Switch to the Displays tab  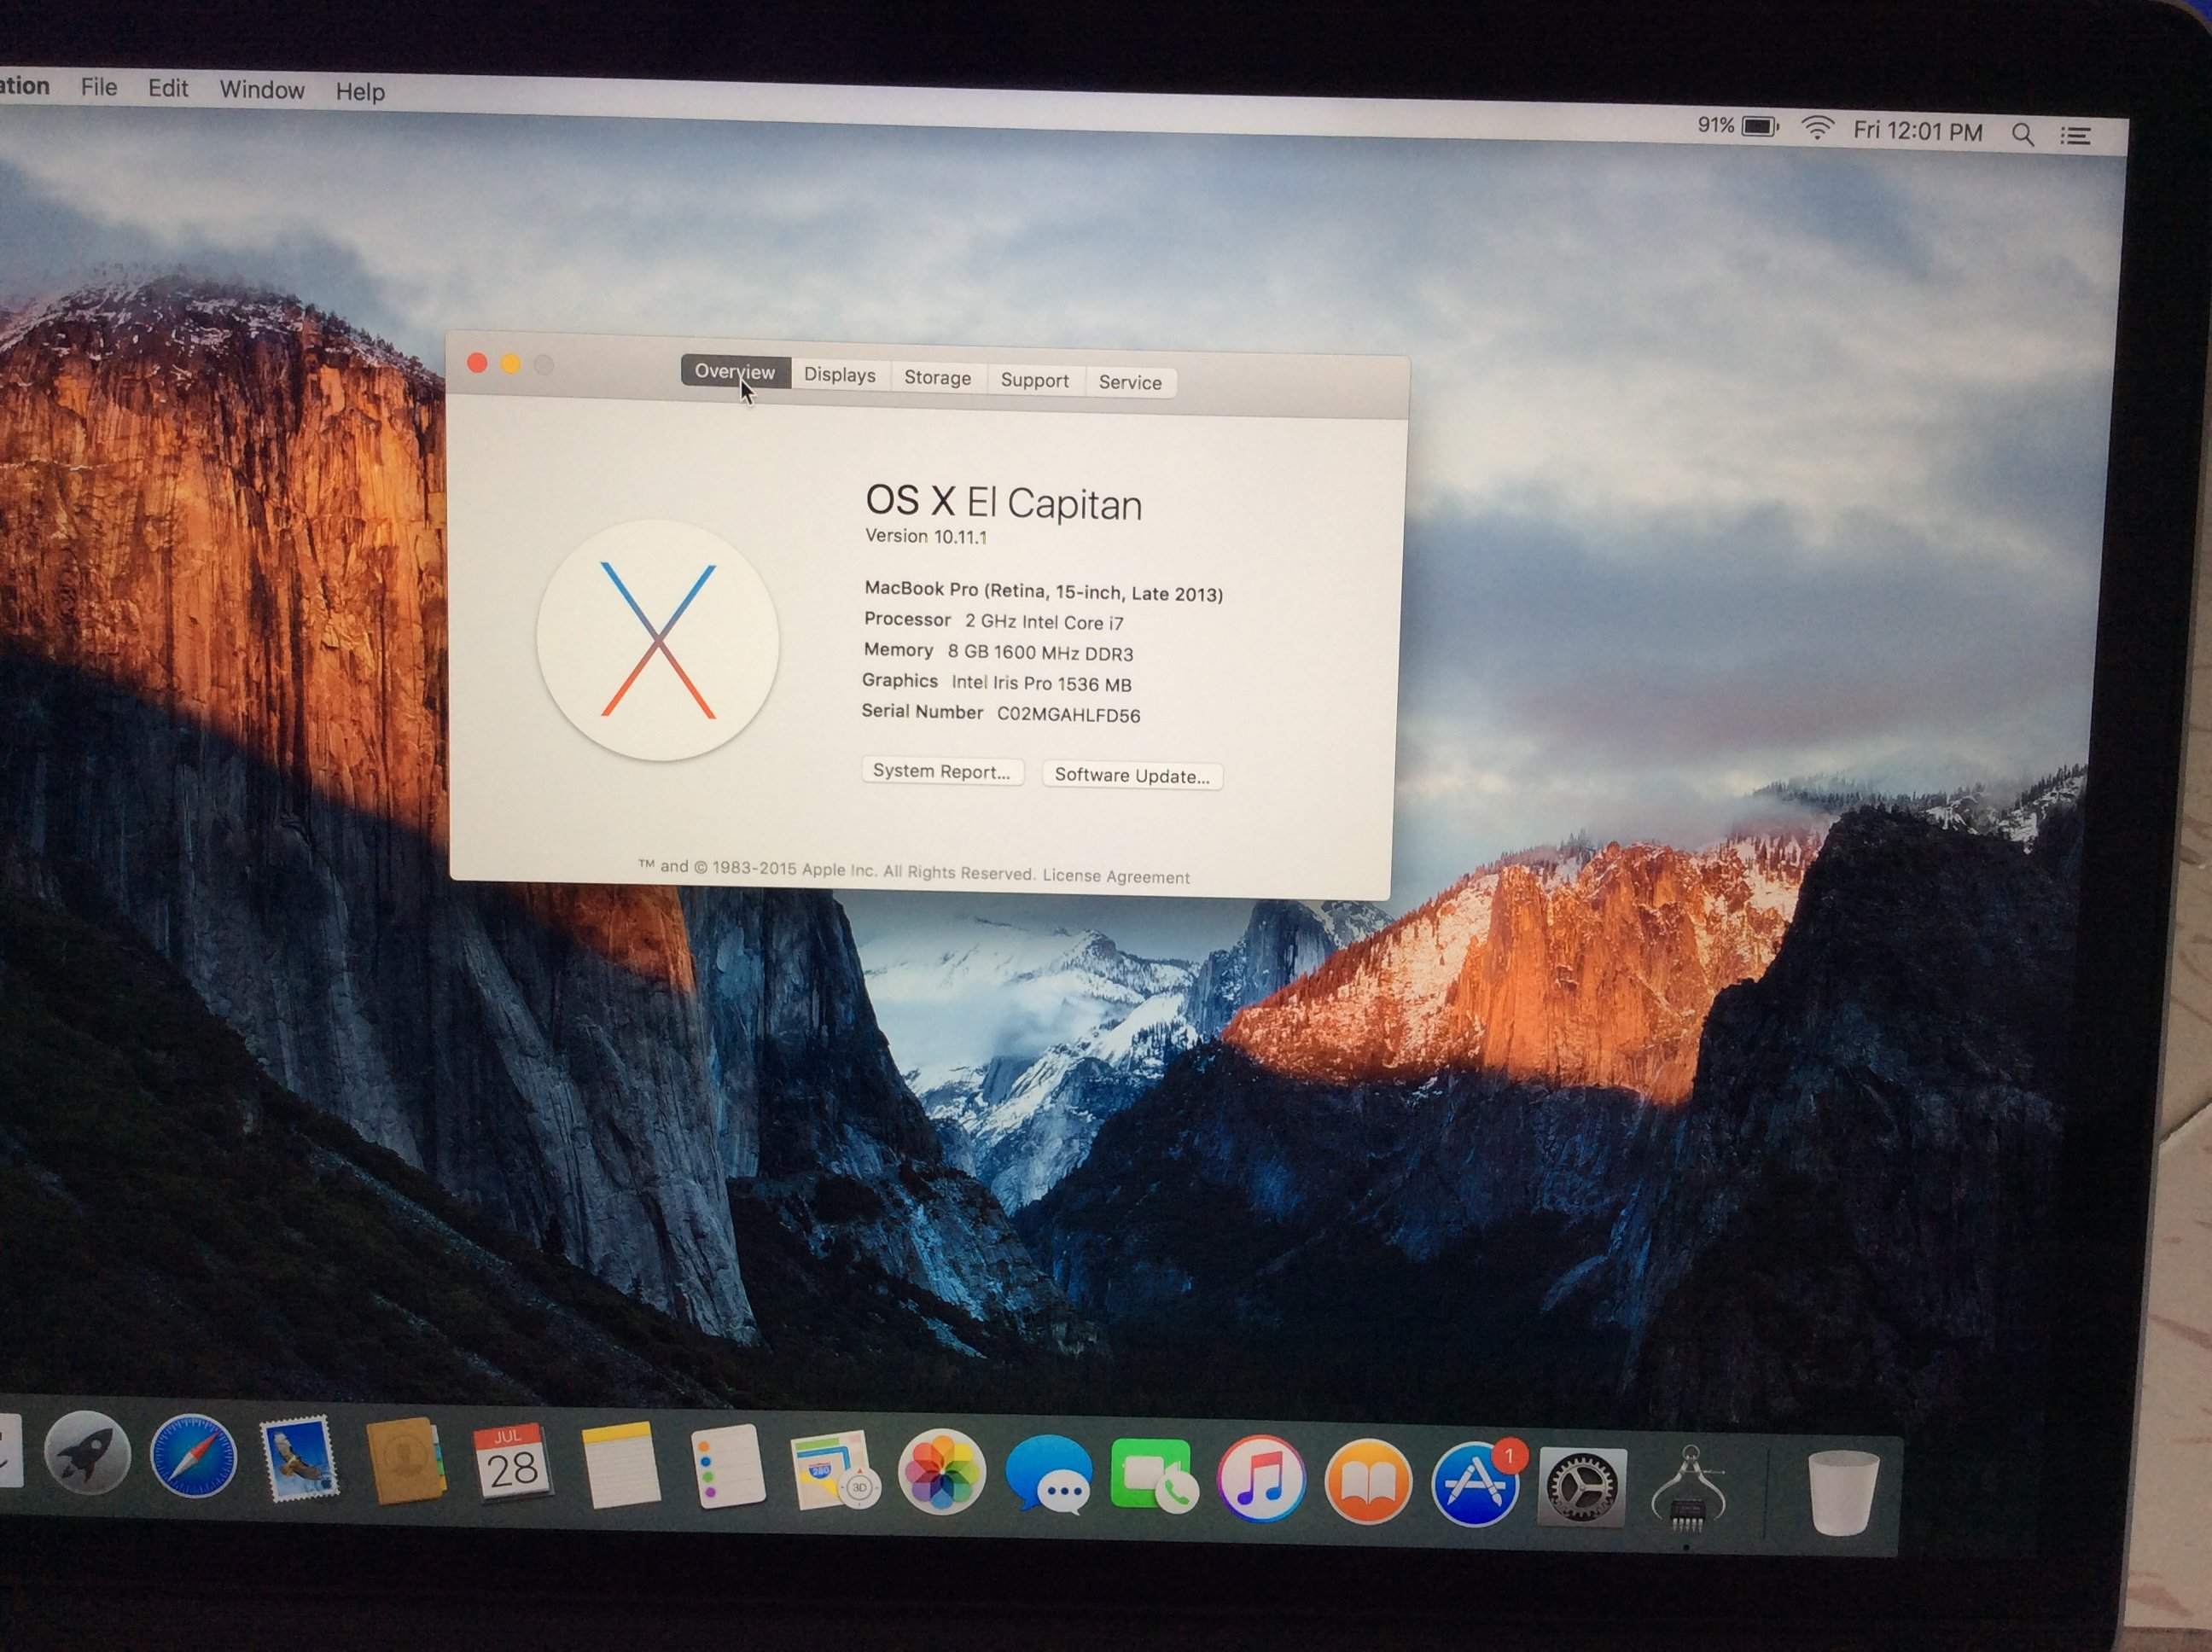tap(840, 374)
